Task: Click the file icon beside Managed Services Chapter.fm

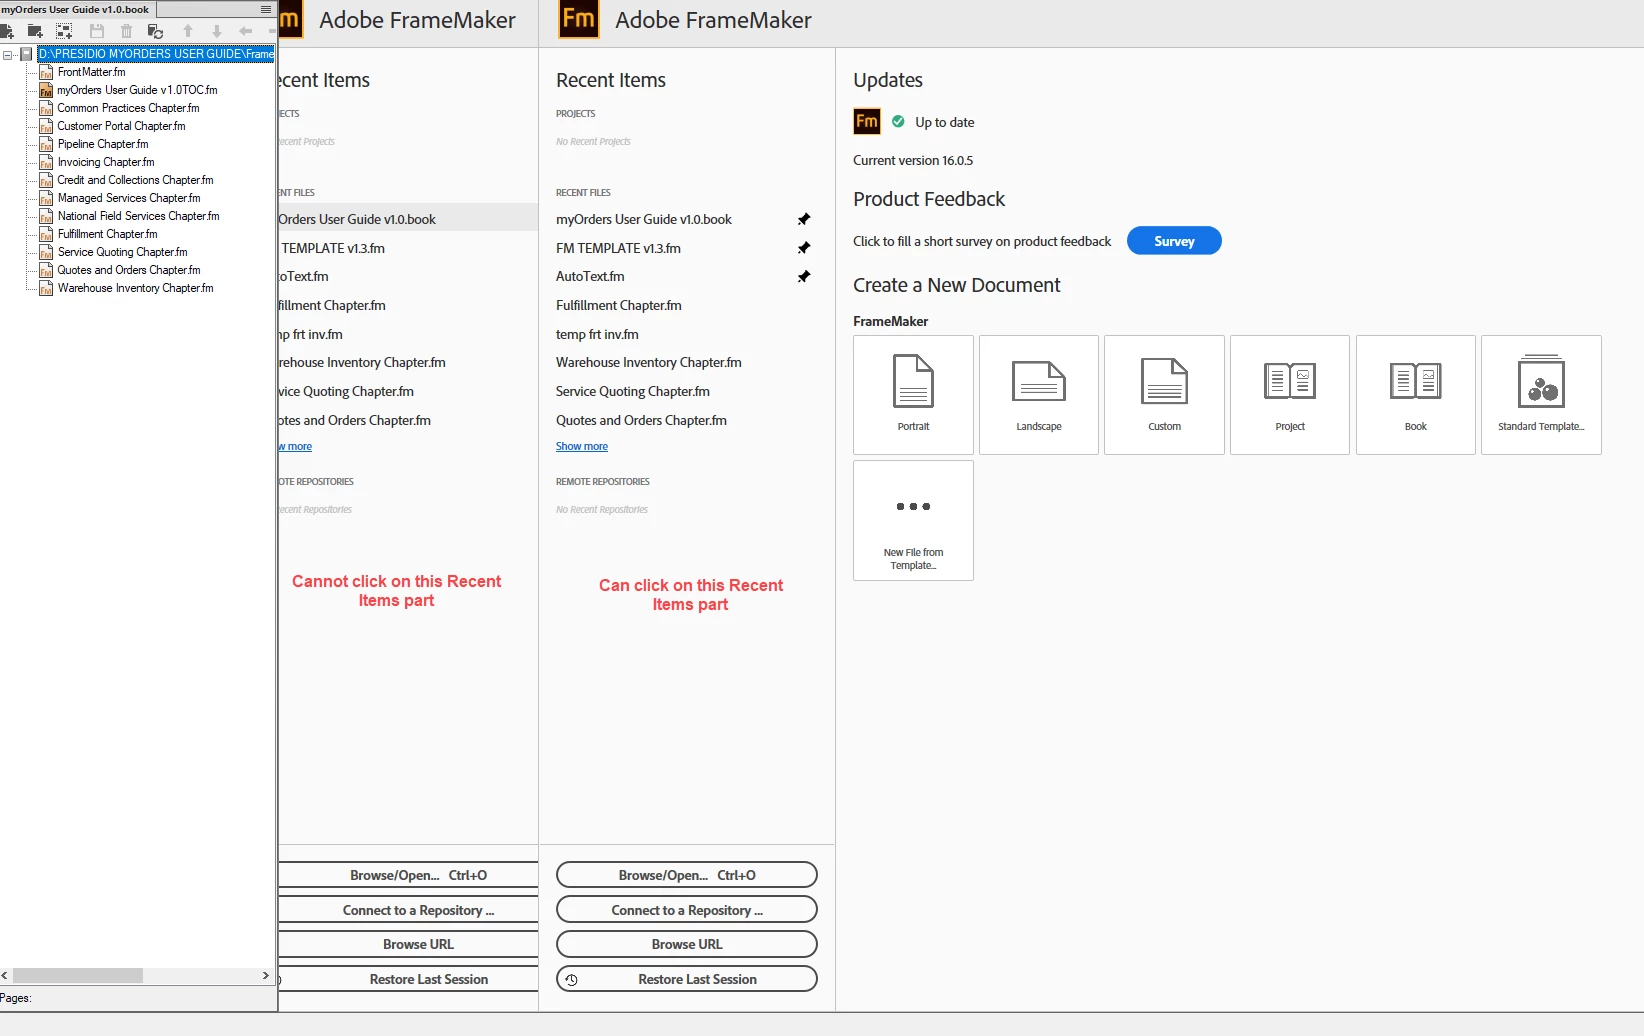Action: pos(46,198)
